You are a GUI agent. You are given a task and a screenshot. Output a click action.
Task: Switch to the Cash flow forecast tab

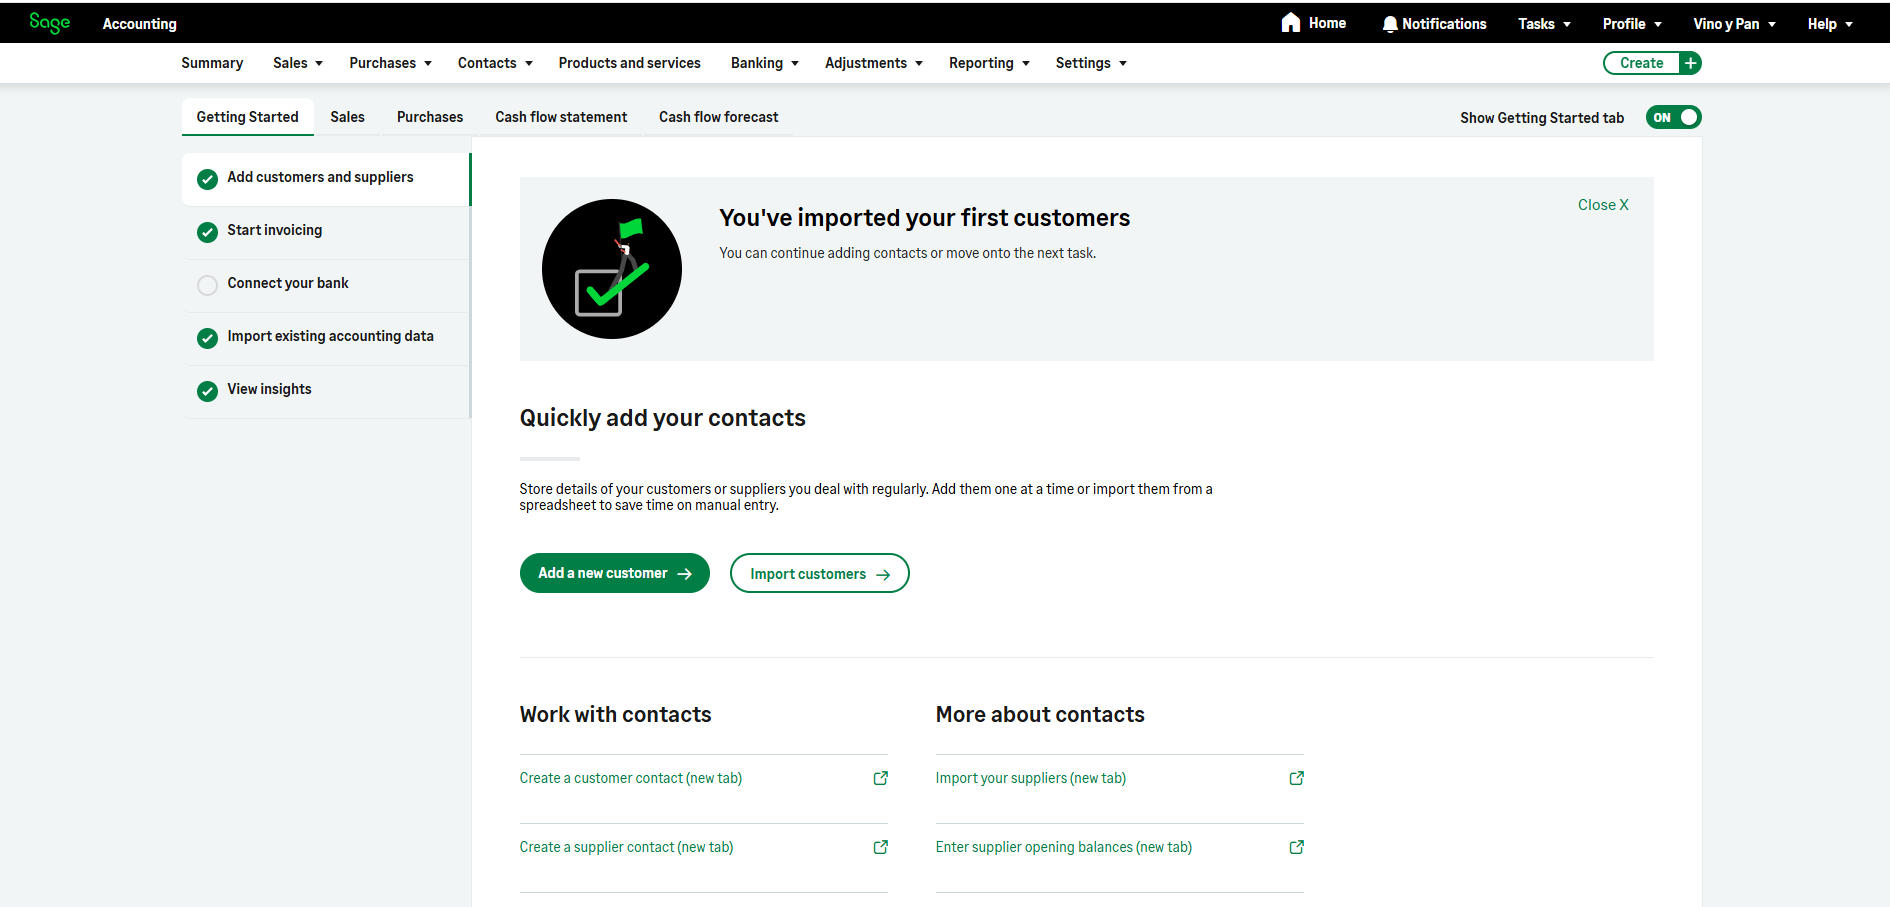(718, 117)
